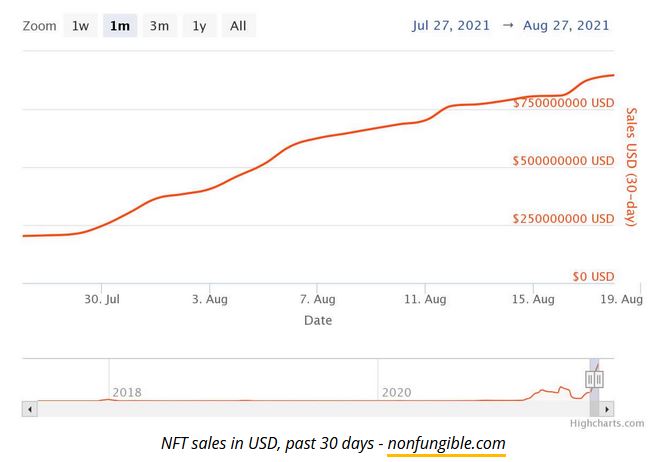
Task: Click the 7. Aug x-axis label
Action: [317, 299]
